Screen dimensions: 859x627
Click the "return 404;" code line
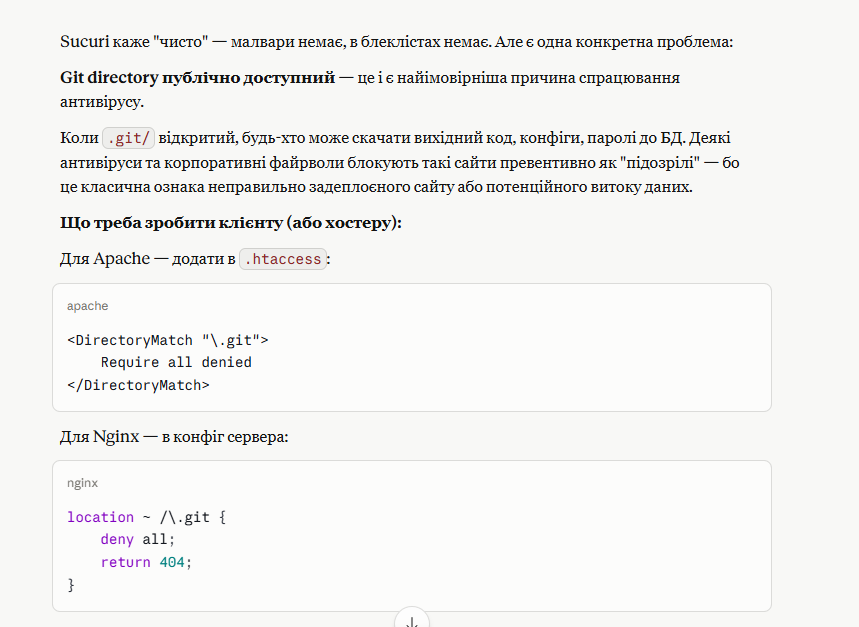[x=145, y=562]
